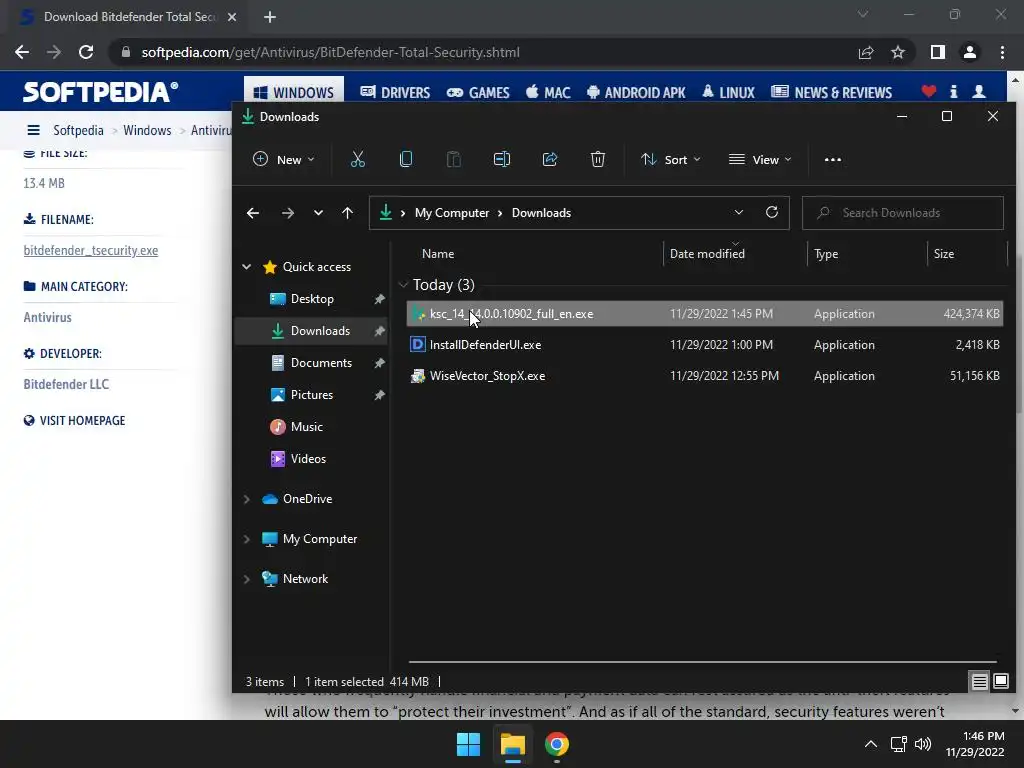Viewport: 1024px width, 768px height.
Task: Click Windows breadcrumb link
Action: point(147,130)
